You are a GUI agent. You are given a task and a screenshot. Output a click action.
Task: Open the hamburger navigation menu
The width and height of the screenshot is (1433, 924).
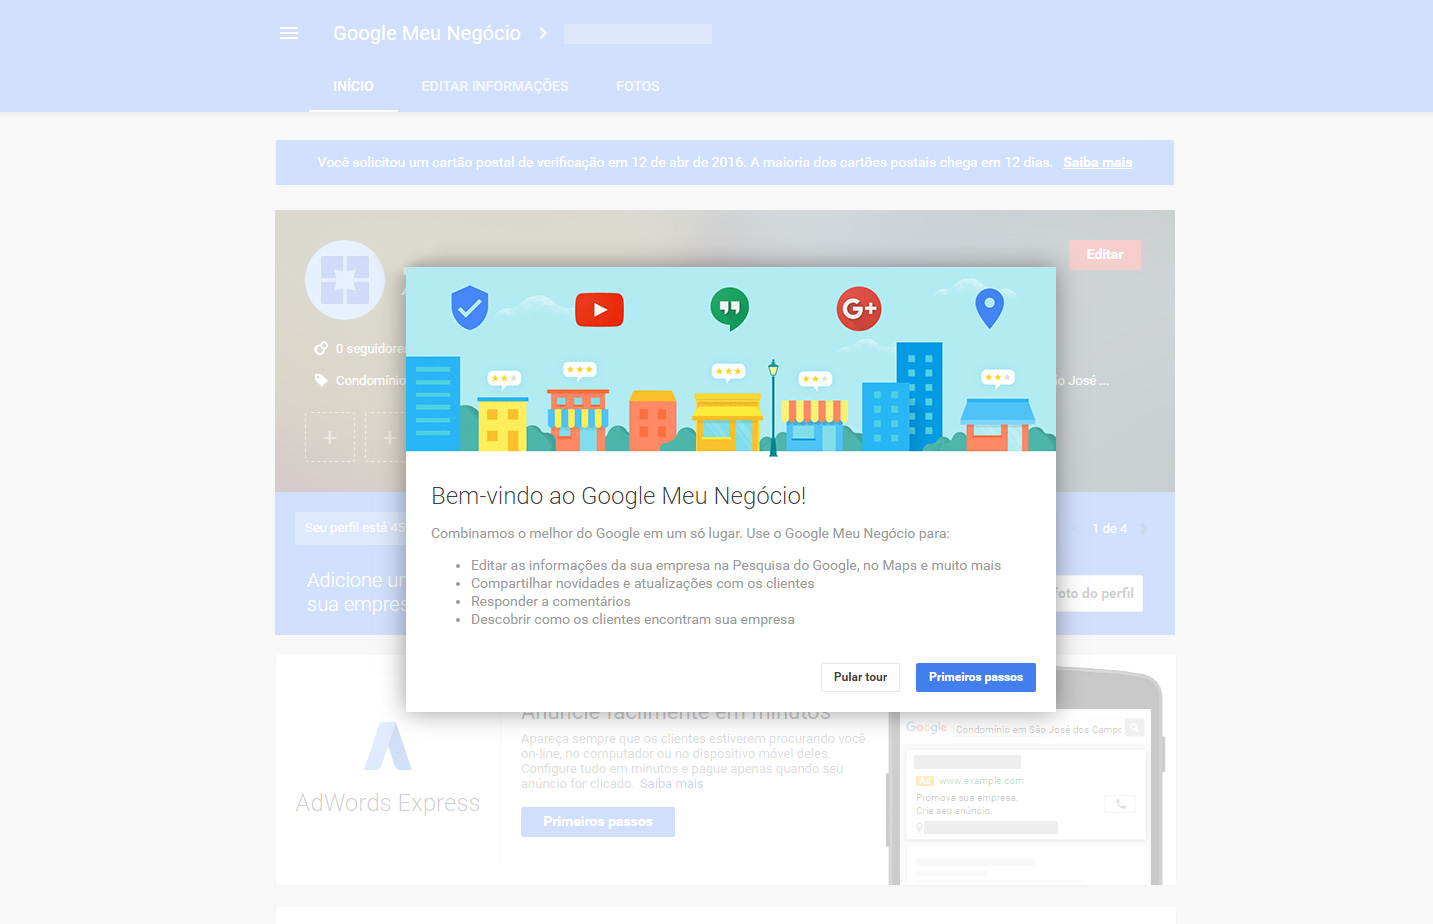click(289, 33)
